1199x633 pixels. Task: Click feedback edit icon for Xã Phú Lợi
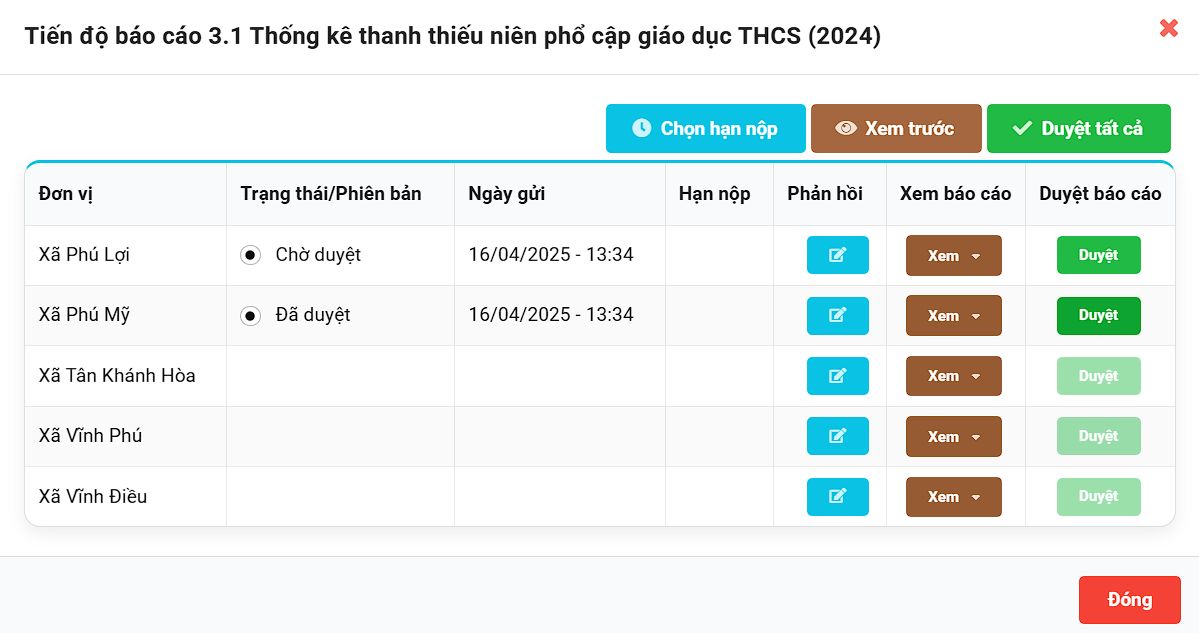(837, 255)
